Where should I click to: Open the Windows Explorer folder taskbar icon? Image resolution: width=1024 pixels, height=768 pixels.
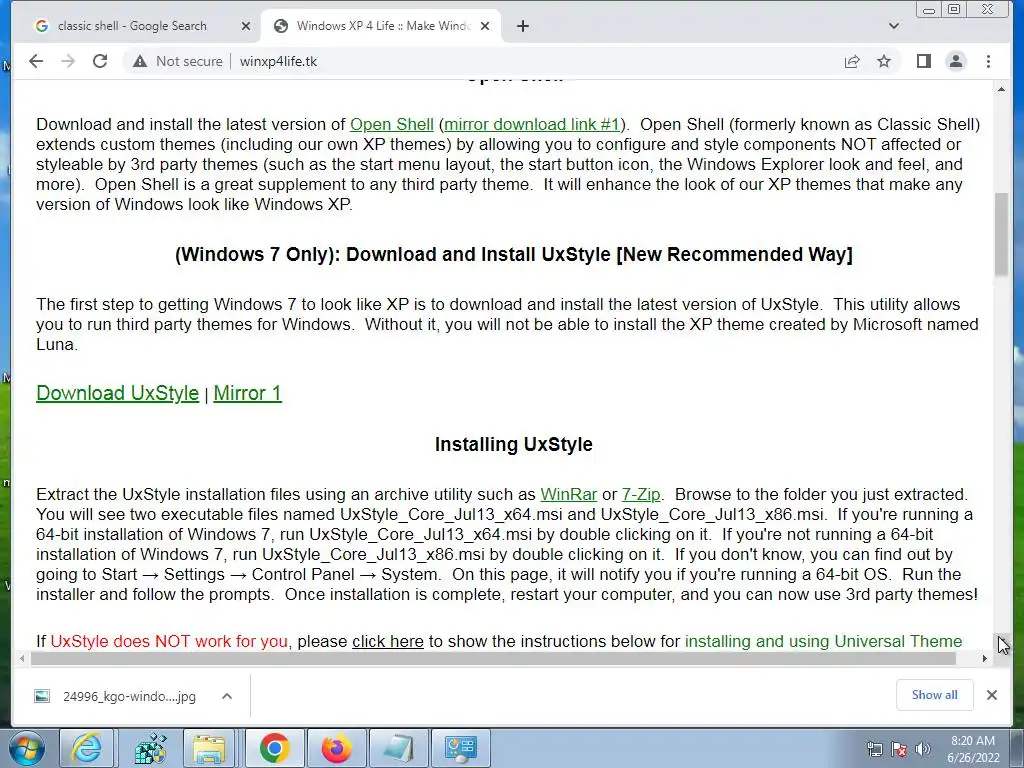coord(209,748)
